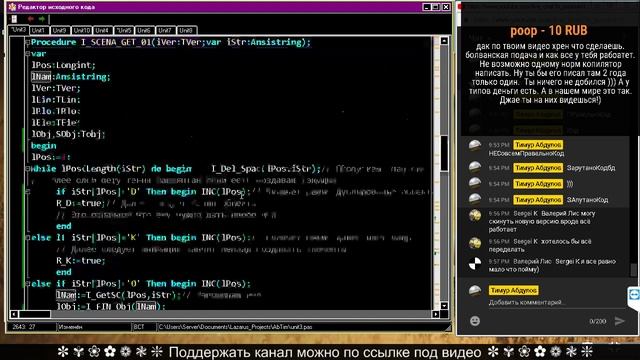Switch to the Unit6 tab
Screen dimensions: 640x360
click(144, 30)
